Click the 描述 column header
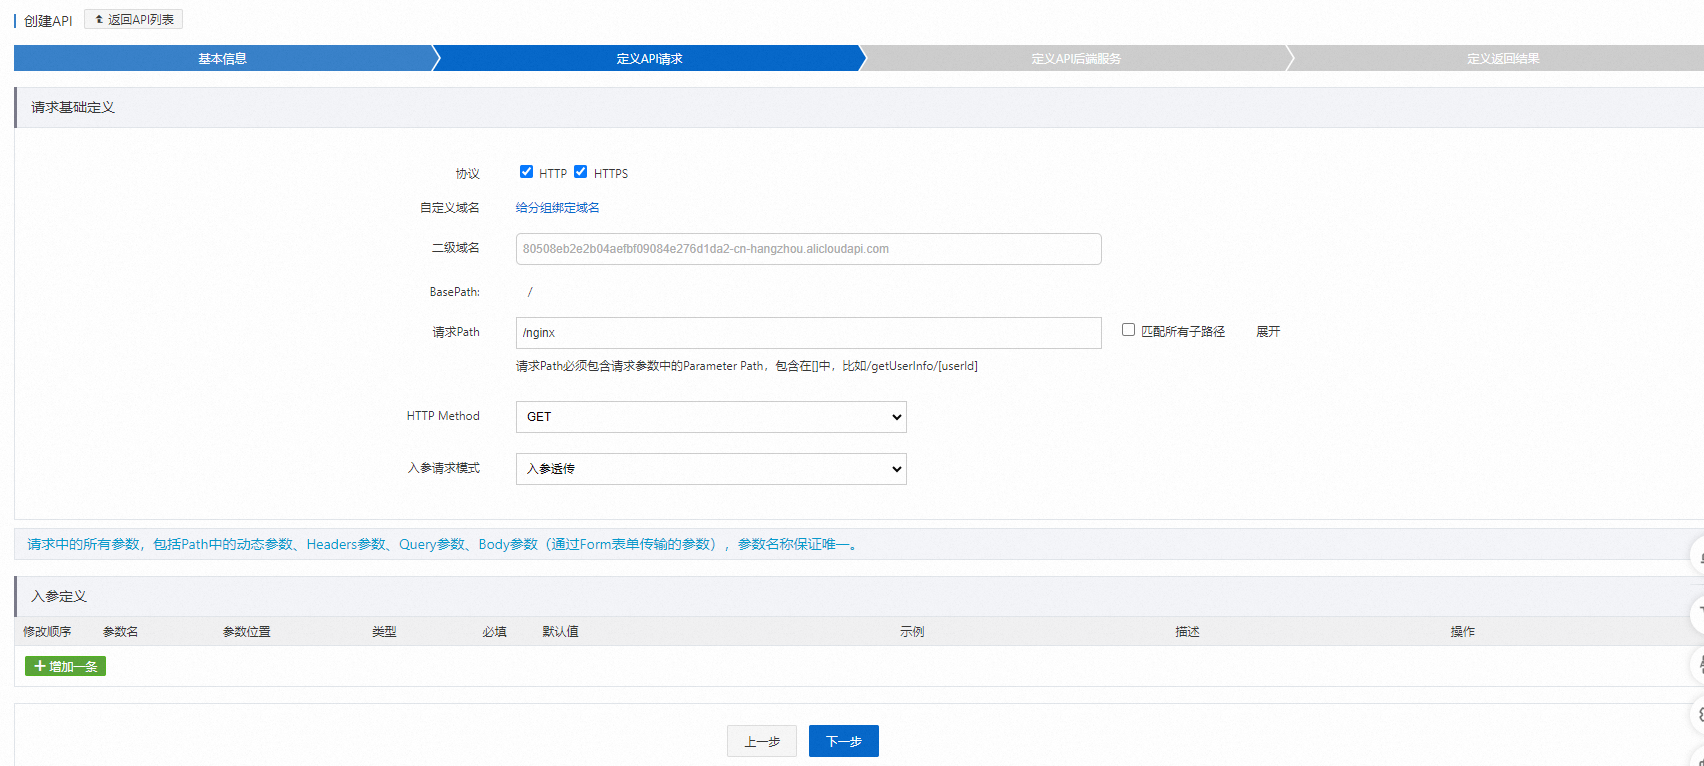The width and height of the screenshot is (1704, 766). point(1187,631)
